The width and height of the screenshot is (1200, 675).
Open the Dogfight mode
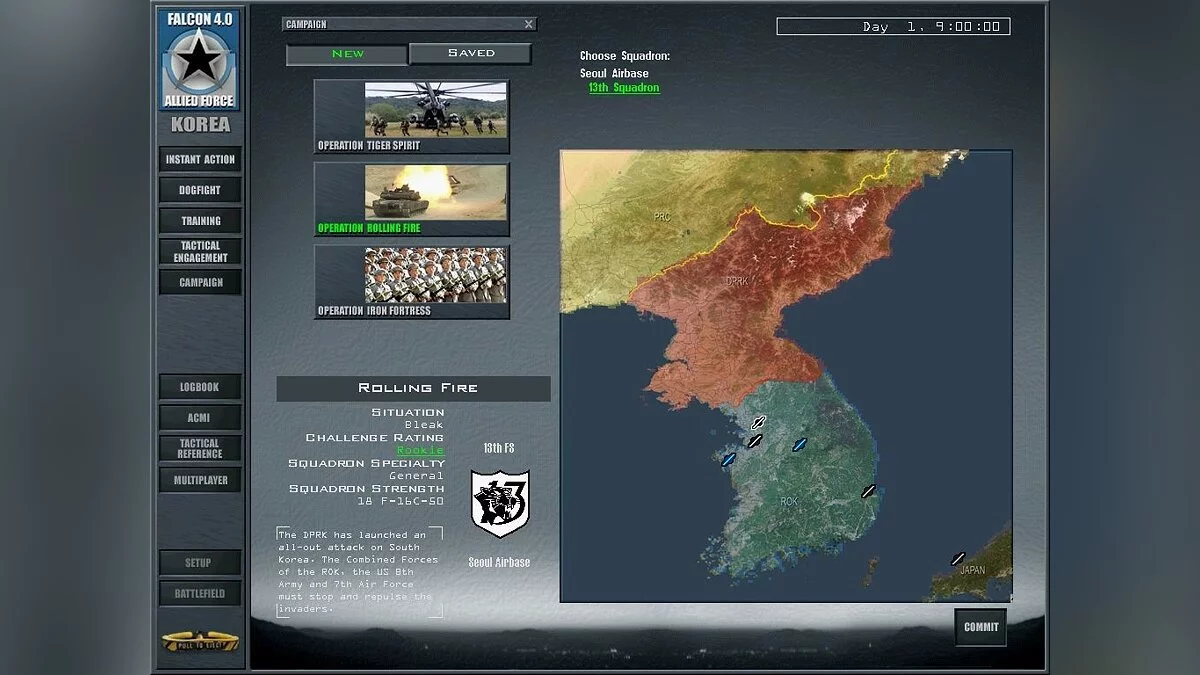pos(200,190)
